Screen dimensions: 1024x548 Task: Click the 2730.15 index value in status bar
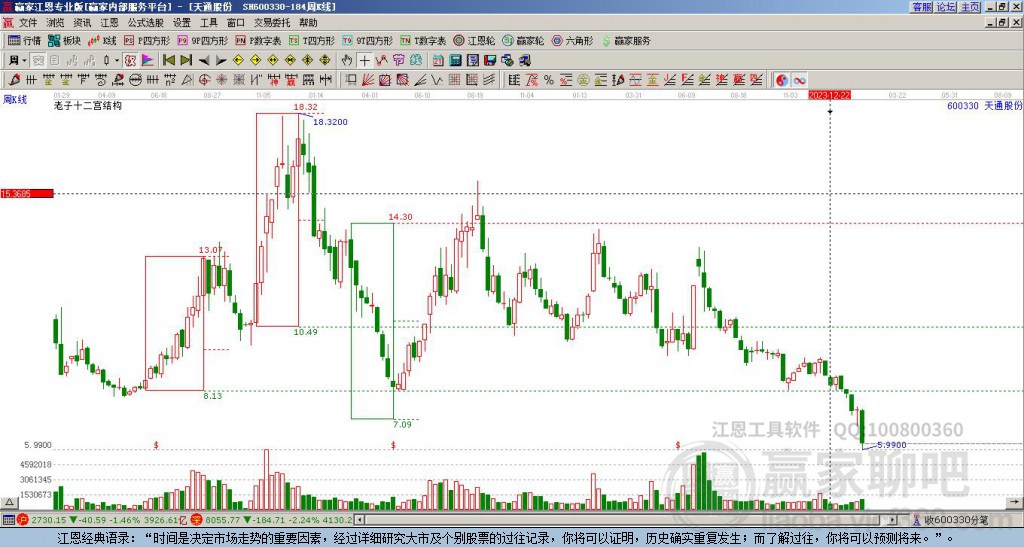pyautogui.click(x=50, y=520)
